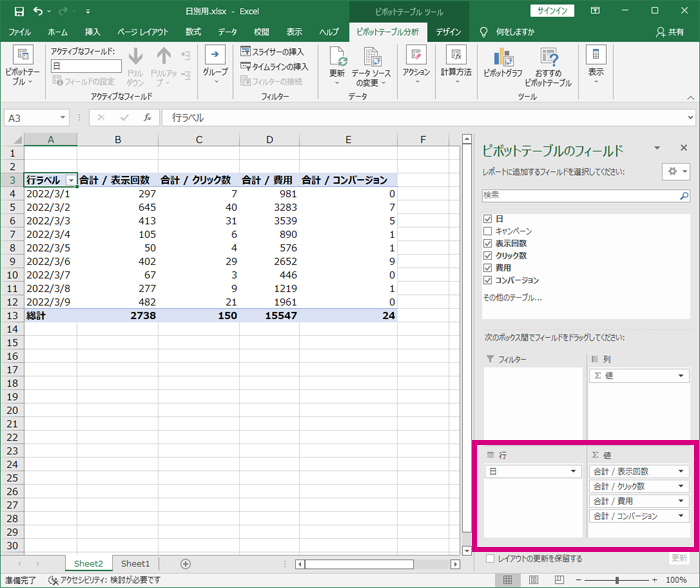The image size is (700, 588).
Task: Switch to the 挿入 tab
Action: coord(92,32)
